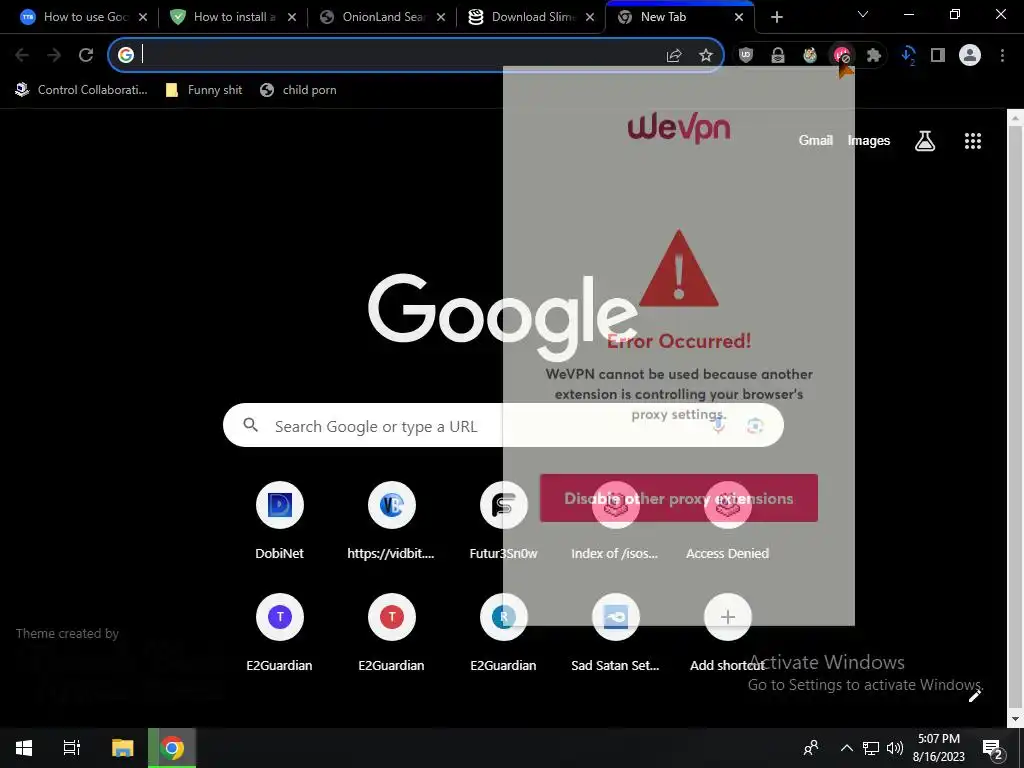
Task: Click the Google icon in address bar
Action: (x=126, y=55)
